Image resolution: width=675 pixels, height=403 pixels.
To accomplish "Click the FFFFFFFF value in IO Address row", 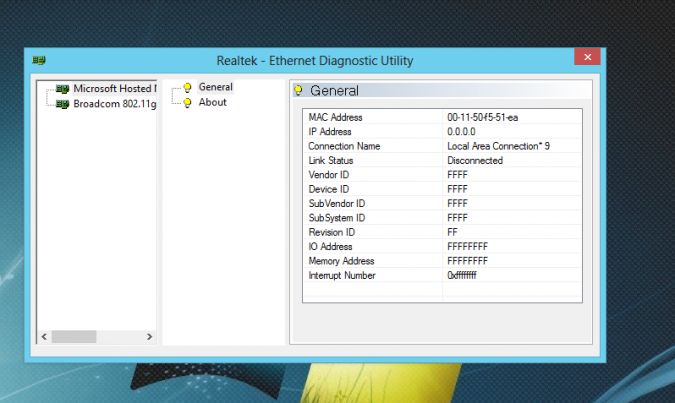I will 468,247.
